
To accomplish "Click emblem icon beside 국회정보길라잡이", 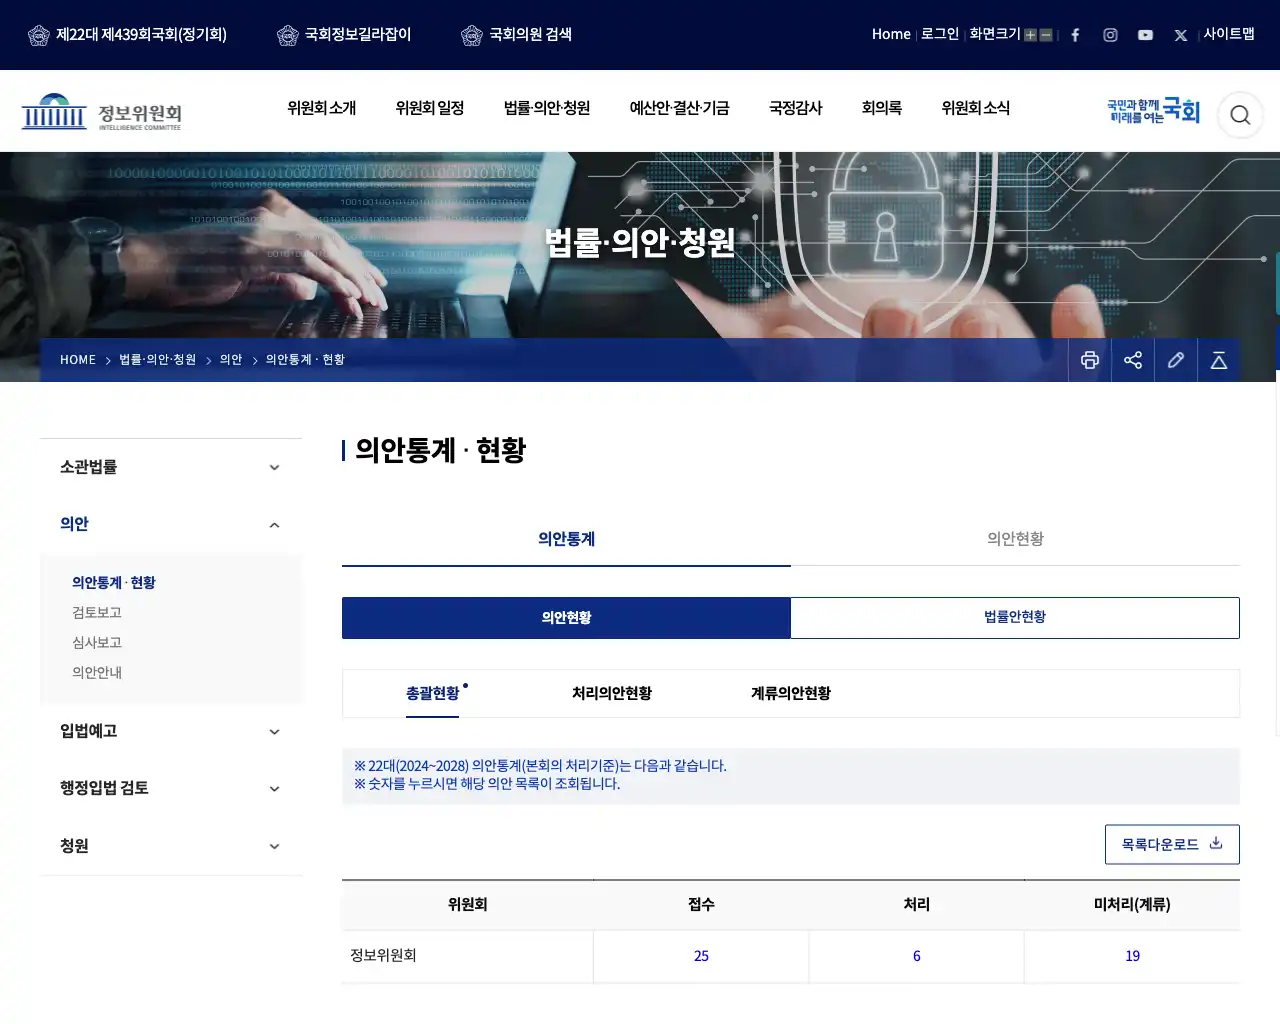I will point(288,35).
